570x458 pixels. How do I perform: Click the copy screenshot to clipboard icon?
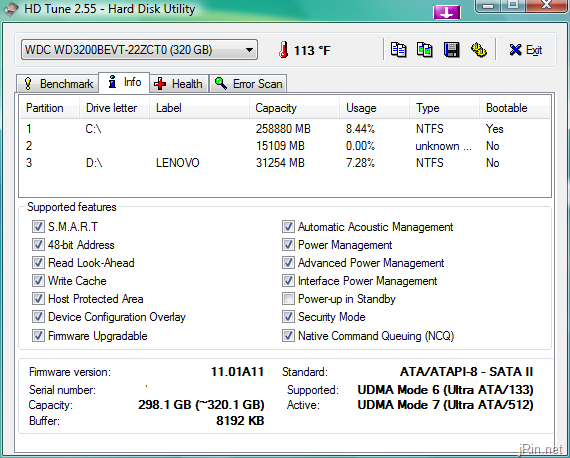pyautogui.click(x=425, y=50)
